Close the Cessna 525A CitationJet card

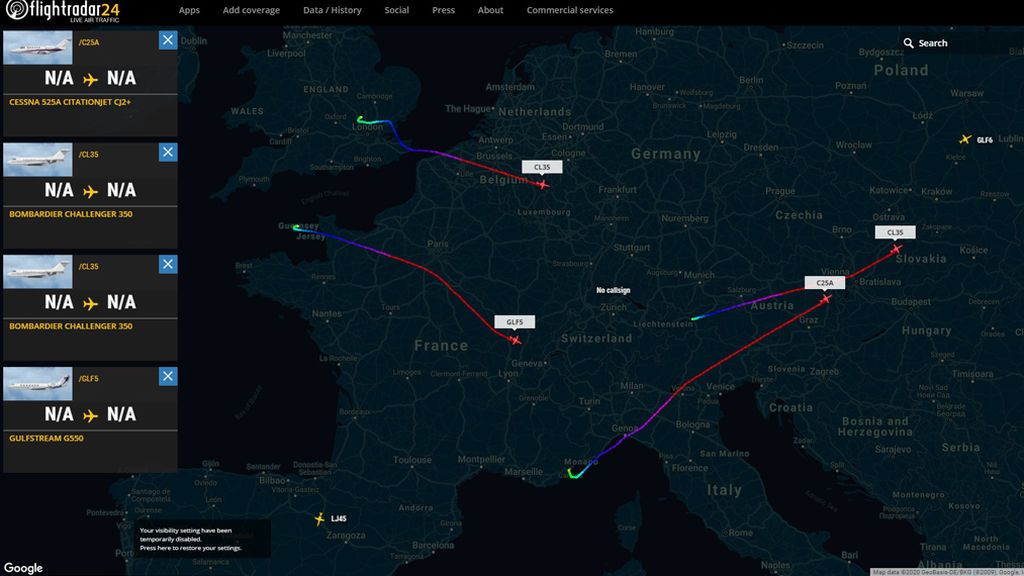(168, 40)
